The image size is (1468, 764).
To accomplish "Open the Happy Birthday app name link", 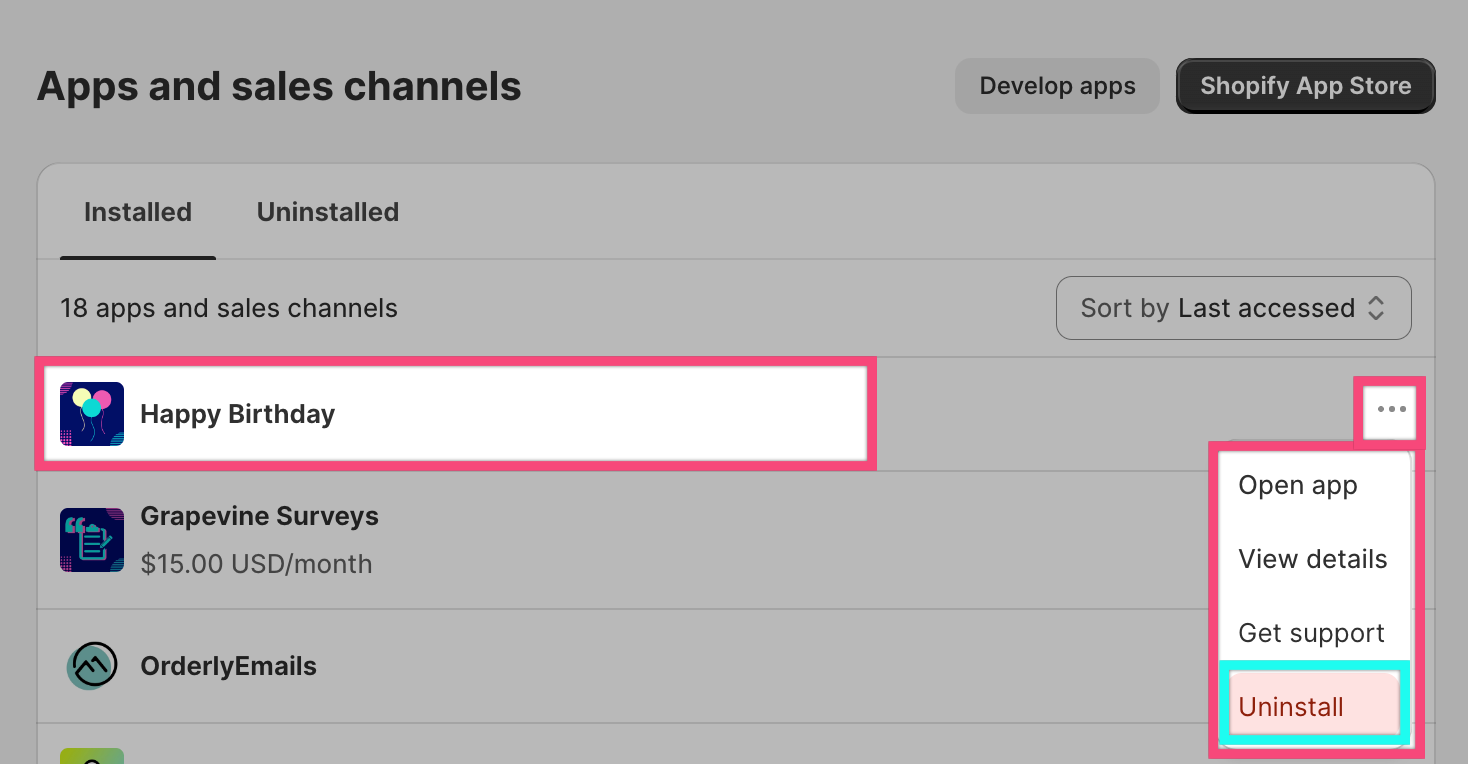I will tap(237, 414).
